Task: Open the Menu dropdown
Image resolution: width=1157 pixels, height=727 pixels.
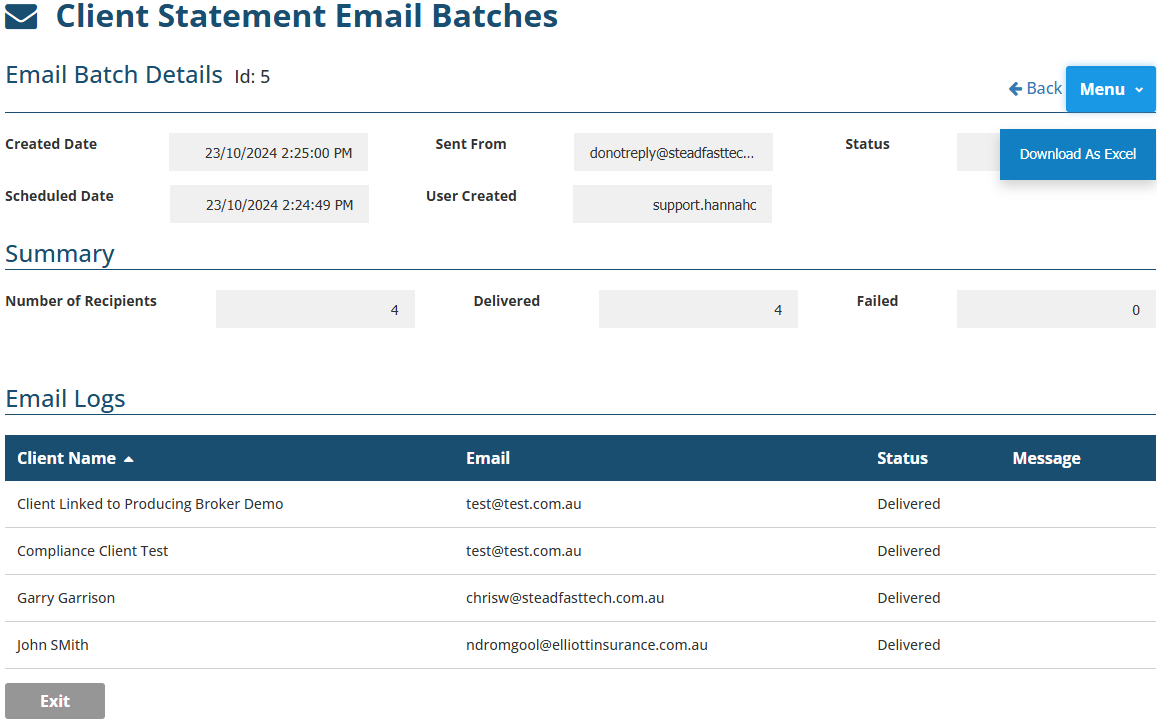Action: [x=1110, y=89]
